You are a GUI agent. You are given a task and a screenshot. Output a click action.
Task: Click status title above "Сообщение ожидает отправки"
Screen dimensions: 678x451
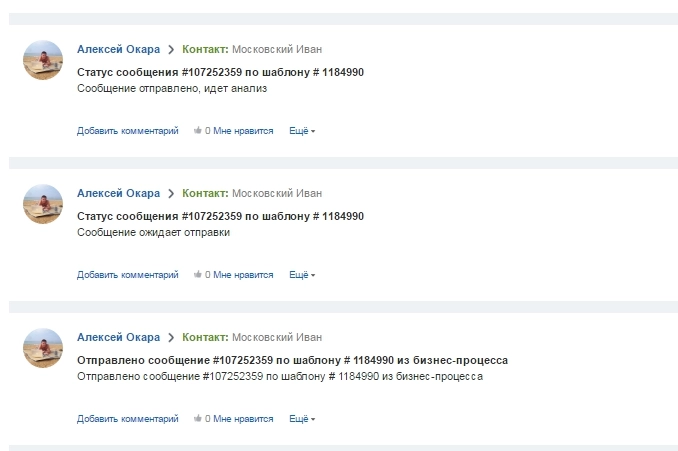pos(220,216)
